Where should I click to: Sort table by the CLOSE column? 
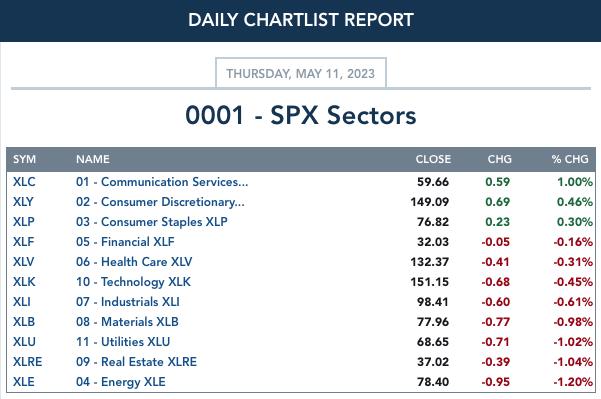(433, 159)
